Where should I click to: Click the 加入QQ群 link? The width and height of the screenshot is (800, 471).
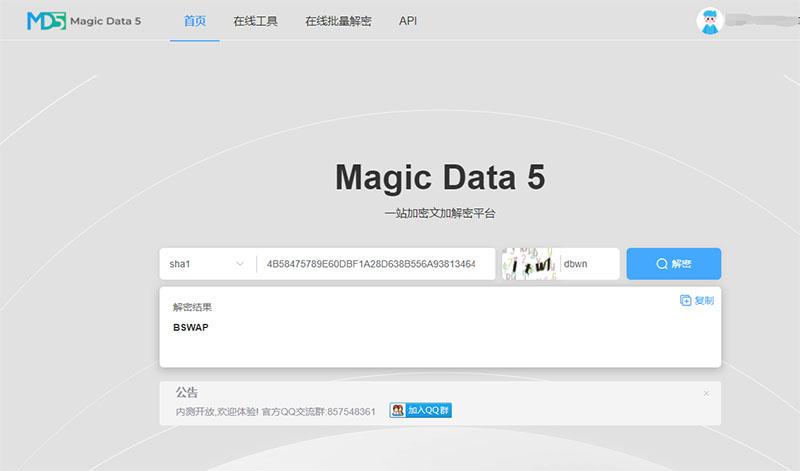pos(420,410)
